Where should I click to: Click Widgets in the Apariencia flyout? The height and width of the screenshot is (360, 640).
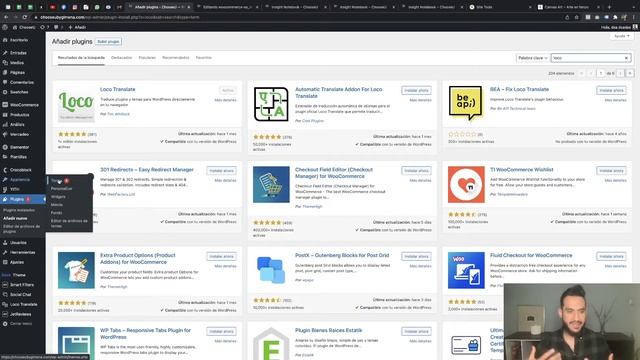pyautogui.click(x=58, y=197)
